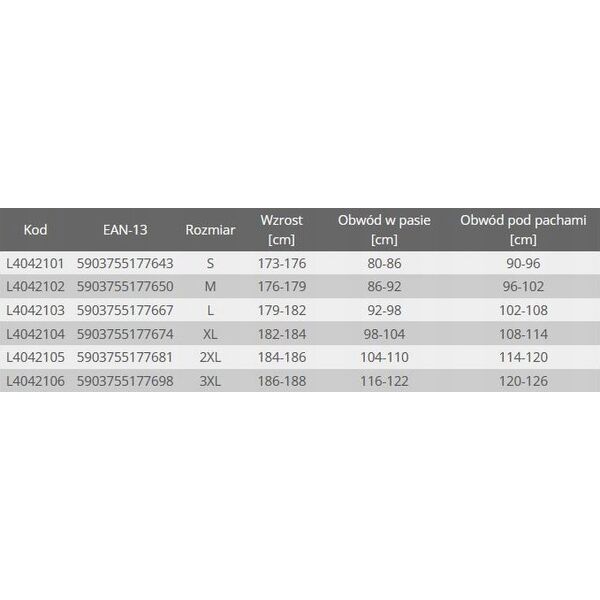Click EAN number 5903755177698
The width and height of the screenshot is (600, 600).
click(x=125, y=381)
